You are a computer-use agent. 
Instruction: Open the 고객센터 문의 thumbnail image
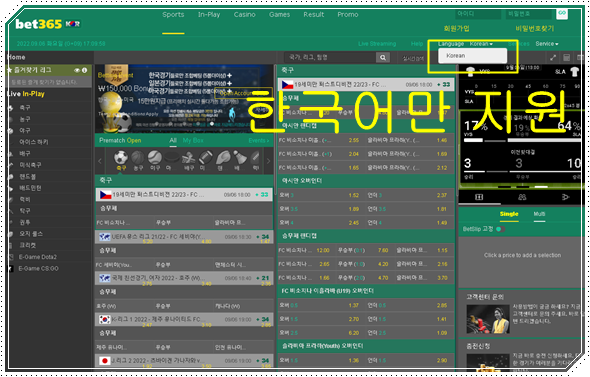(488, 319)
